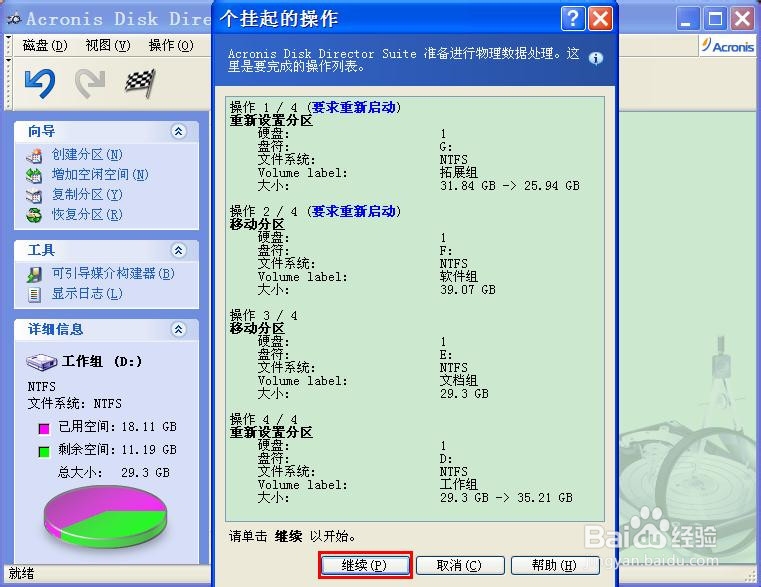This screenshot has width=761, height=587.
Task: Click the volume label 软件组
Action: pyautogui.click(x=459, y=276)
